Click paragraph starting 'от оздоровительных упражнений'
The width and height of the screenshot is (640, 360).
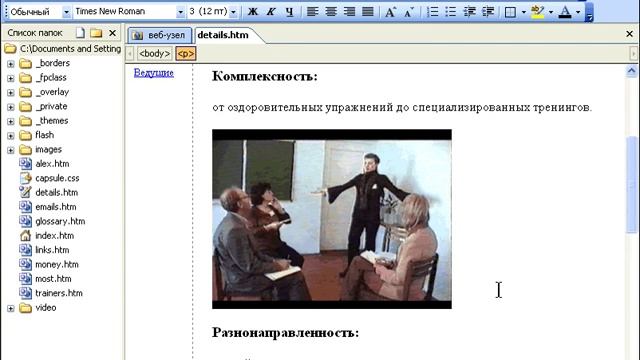click(x=402, y=107)
